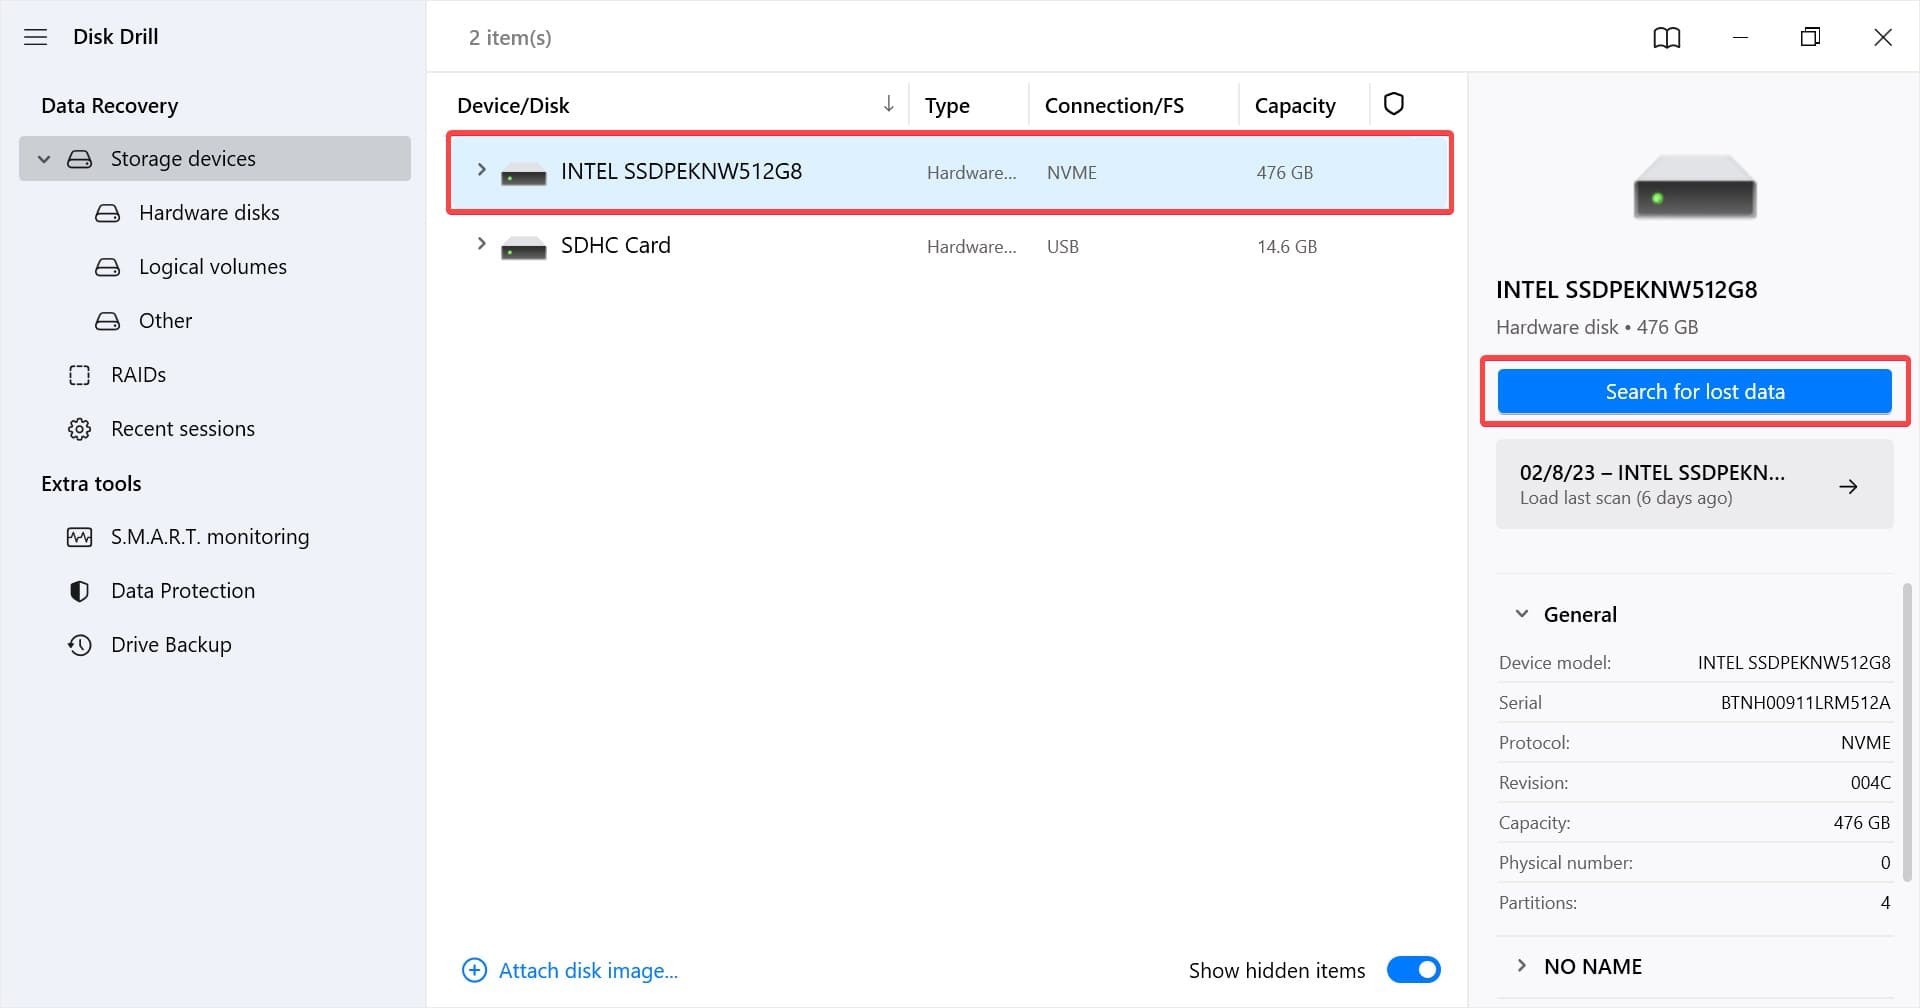The image size is (1920, 1008).
Task: Click the arrow on the last scan card
Action: tap(1849, 486)
